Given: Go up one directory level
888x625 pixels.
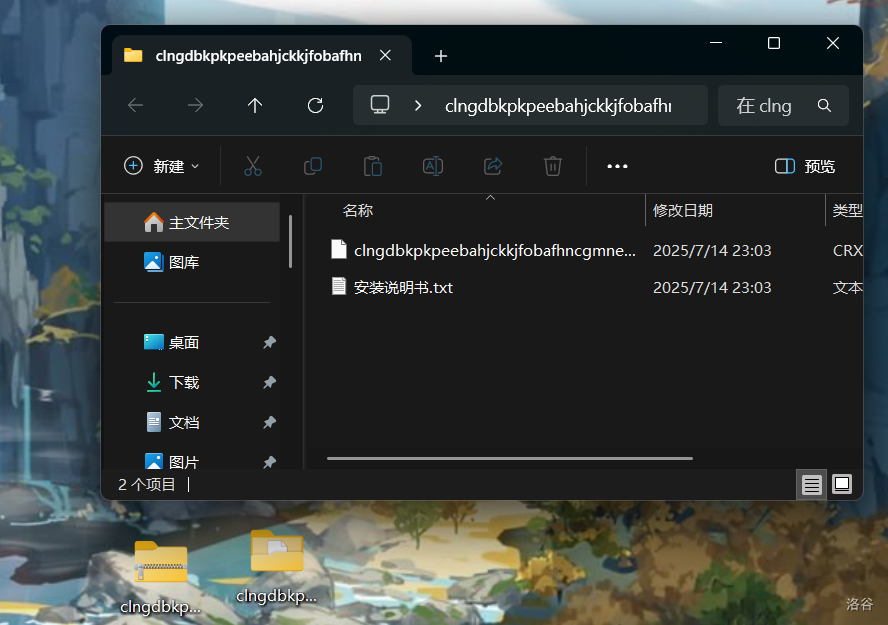Looking at the screenshot, I should 255,105.
